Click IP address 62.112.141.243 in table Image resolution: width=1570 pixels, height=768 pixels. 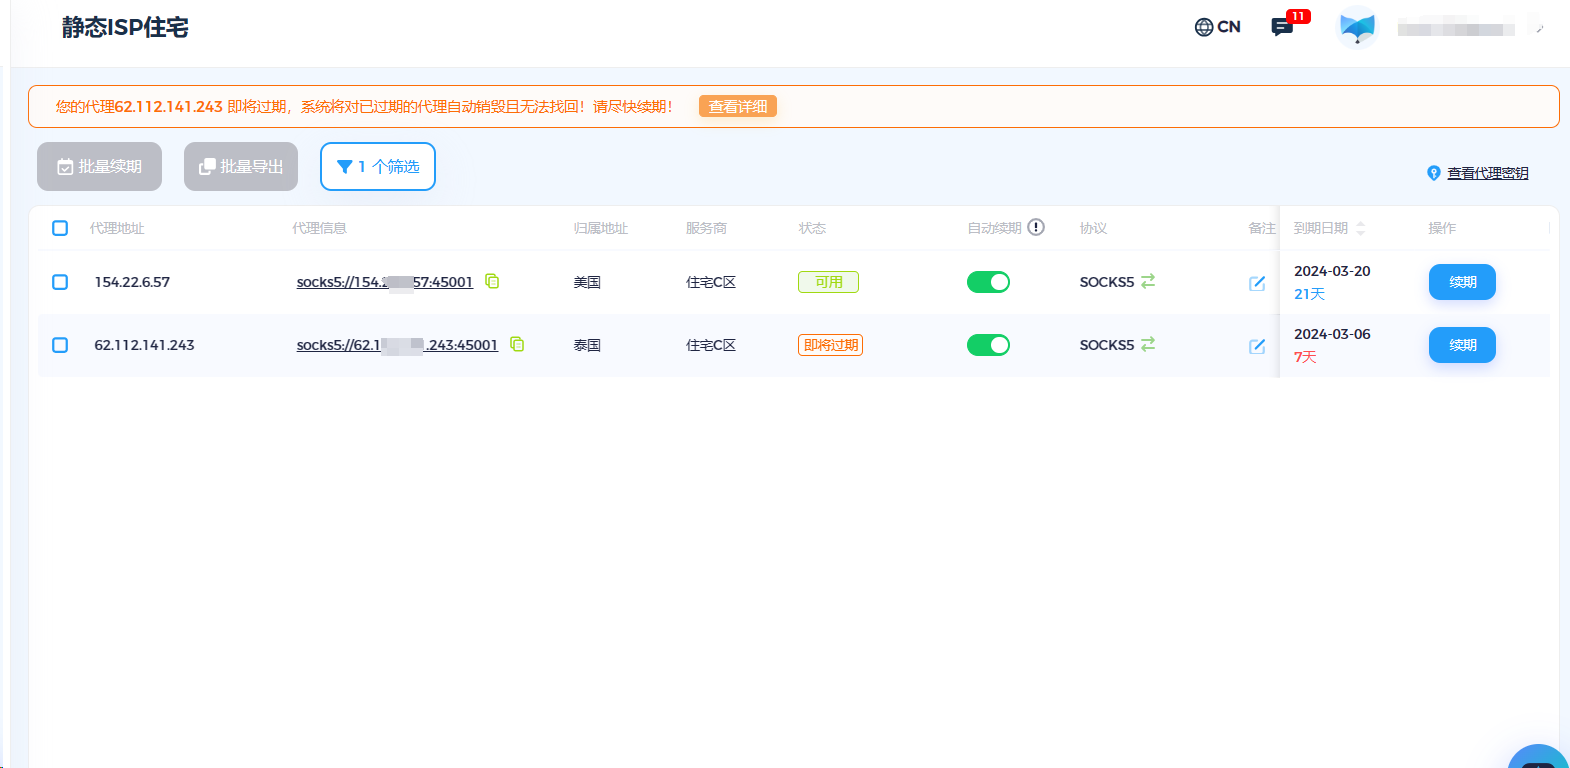144,345
